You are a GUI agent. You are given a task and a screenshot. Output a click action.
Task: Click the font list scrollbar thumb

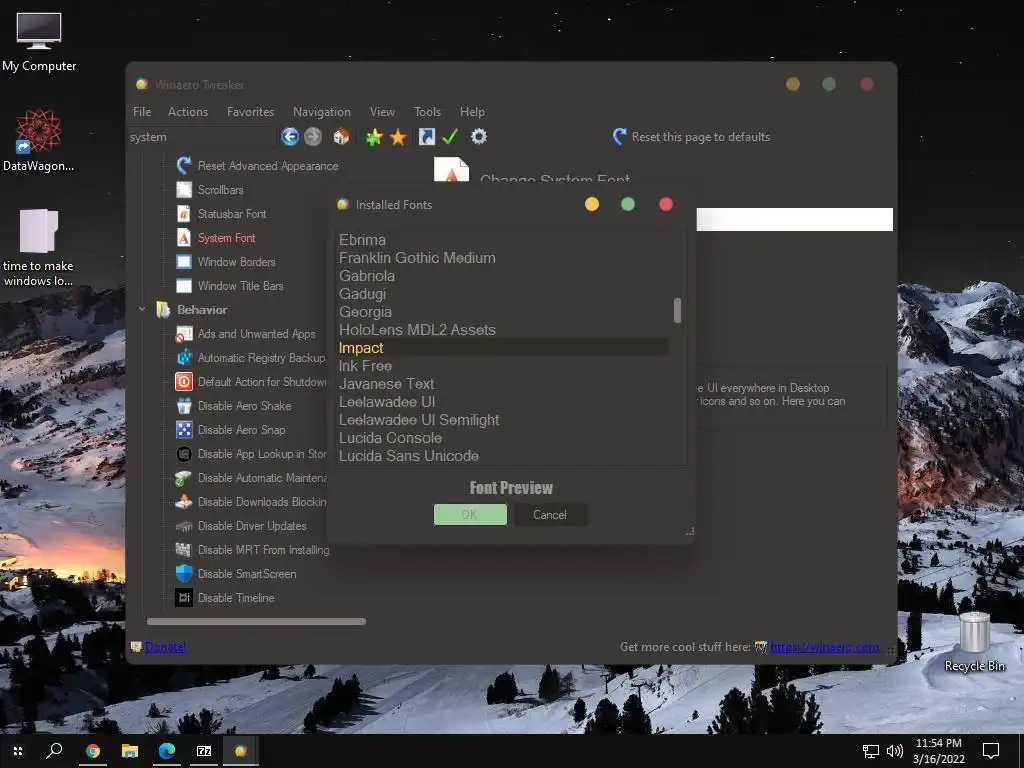pos(677,310)
